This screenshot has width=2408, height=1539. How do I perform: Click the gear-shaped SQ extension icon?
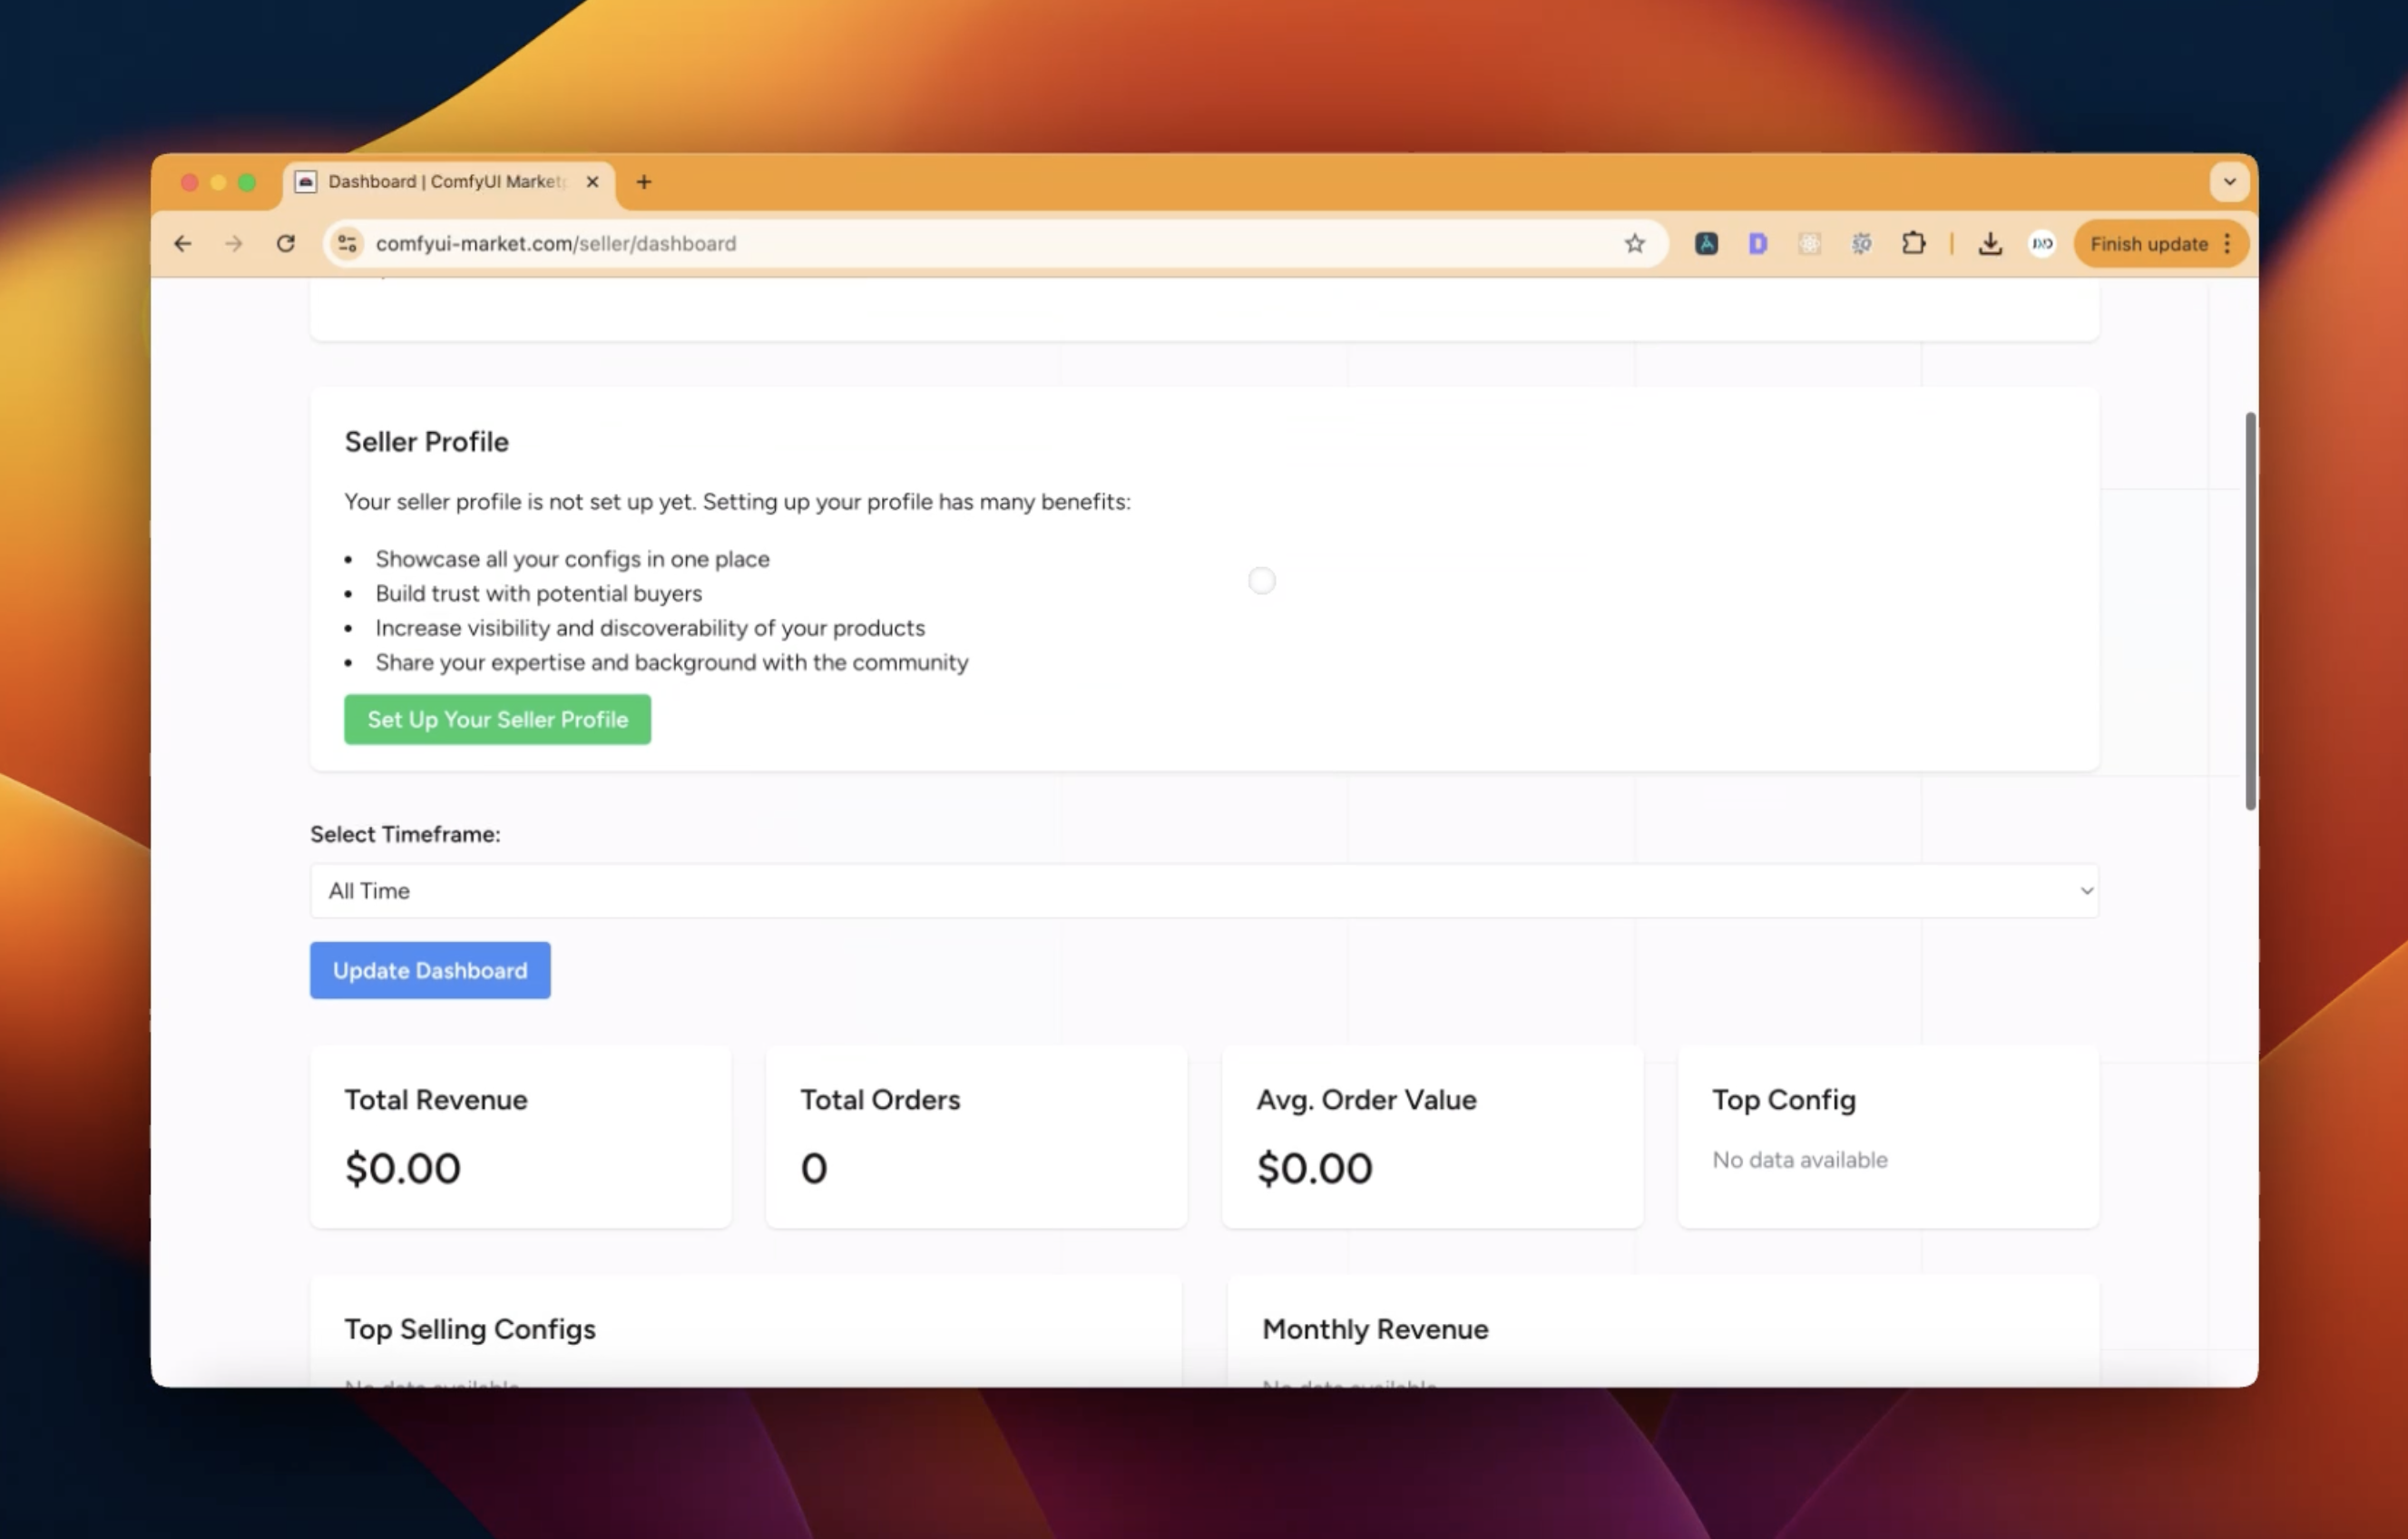pos(1861,244)
